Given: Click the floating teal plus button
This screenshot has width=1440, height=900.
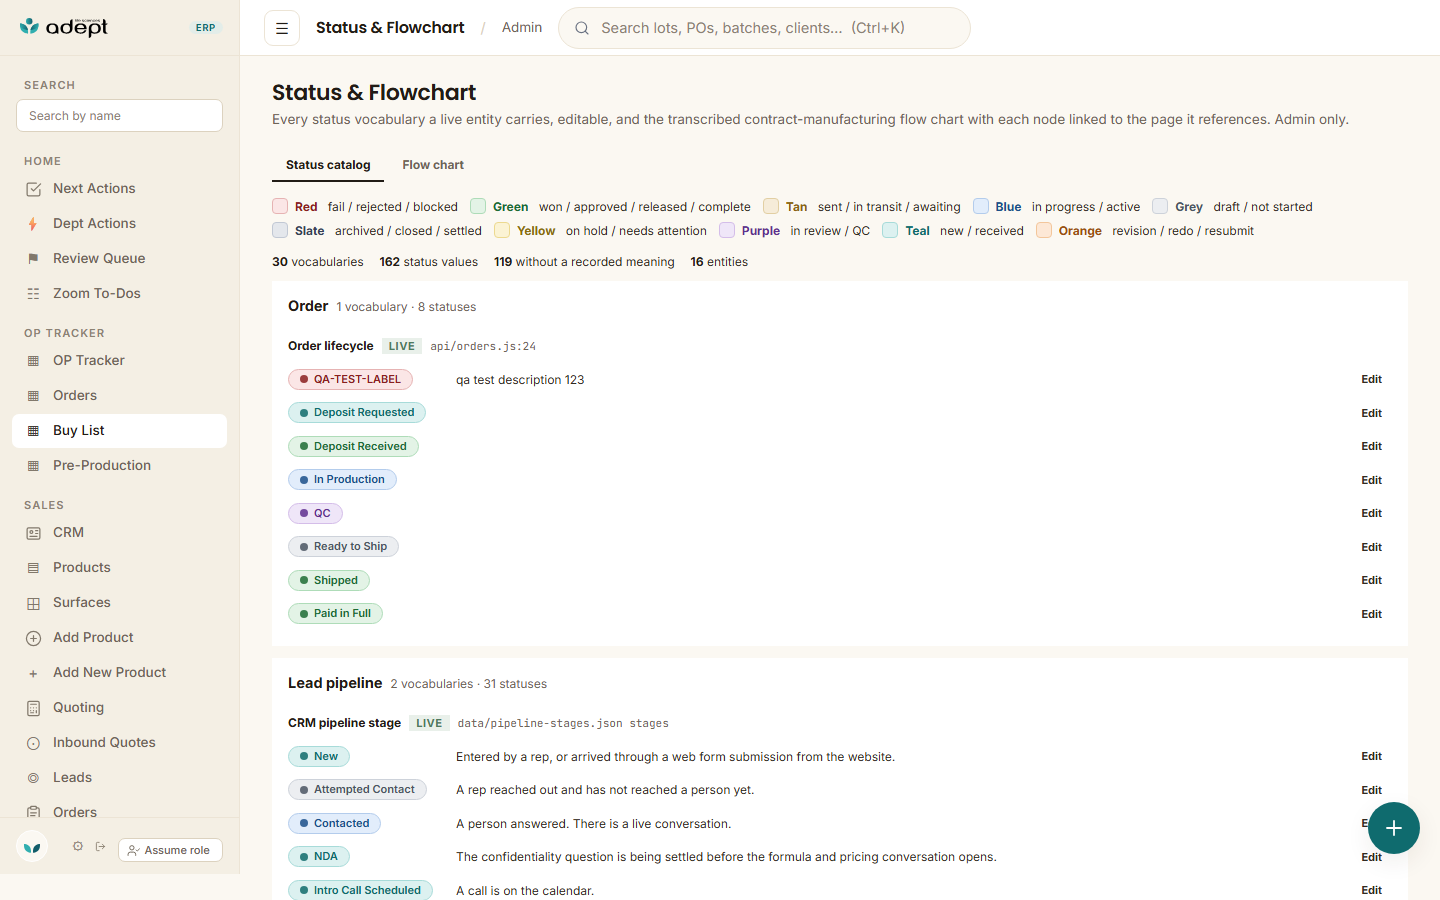Looking at the screenshot, I should (1394, 828).
